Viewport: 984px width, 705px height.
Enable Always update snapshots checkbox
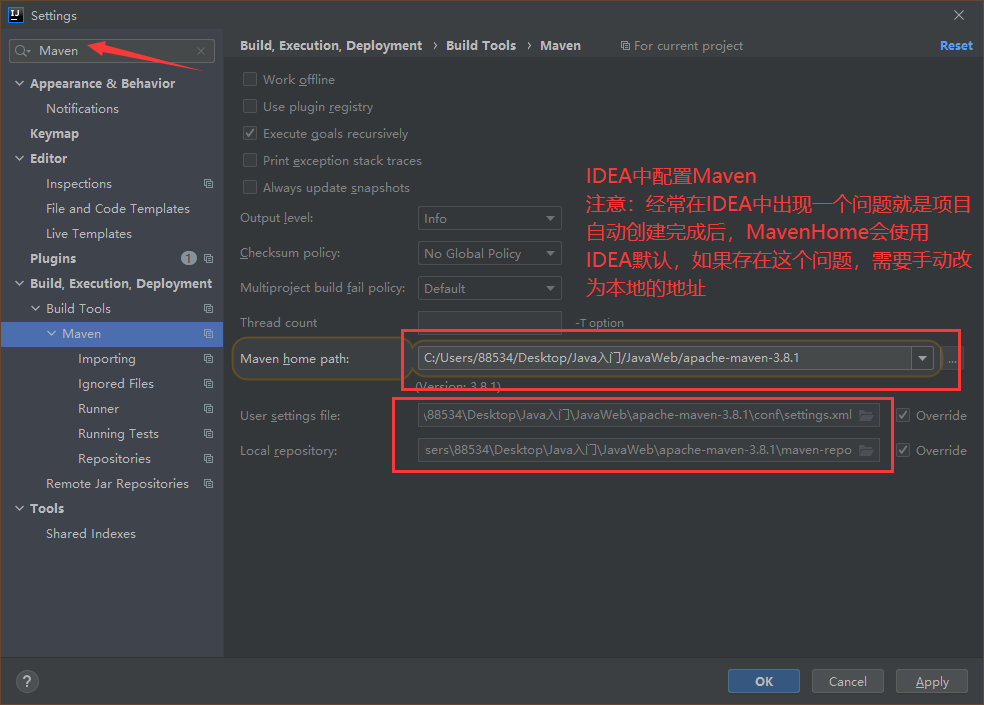click(x=250, y=187)
